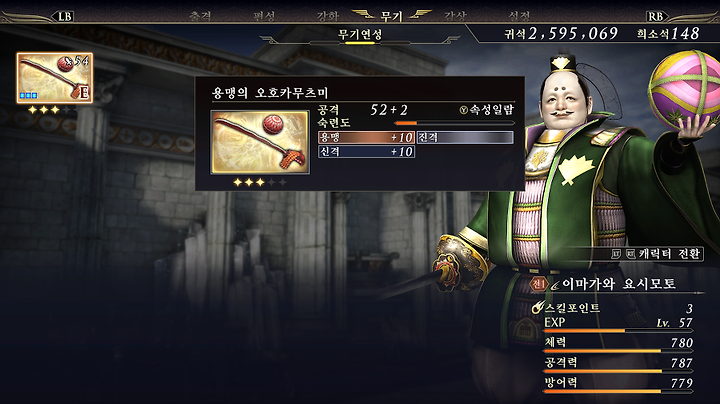Click the large 오호카무츠미 weapon image
Image resolution: width=720 pixels, height=404 pixels.
click(260, 142)
